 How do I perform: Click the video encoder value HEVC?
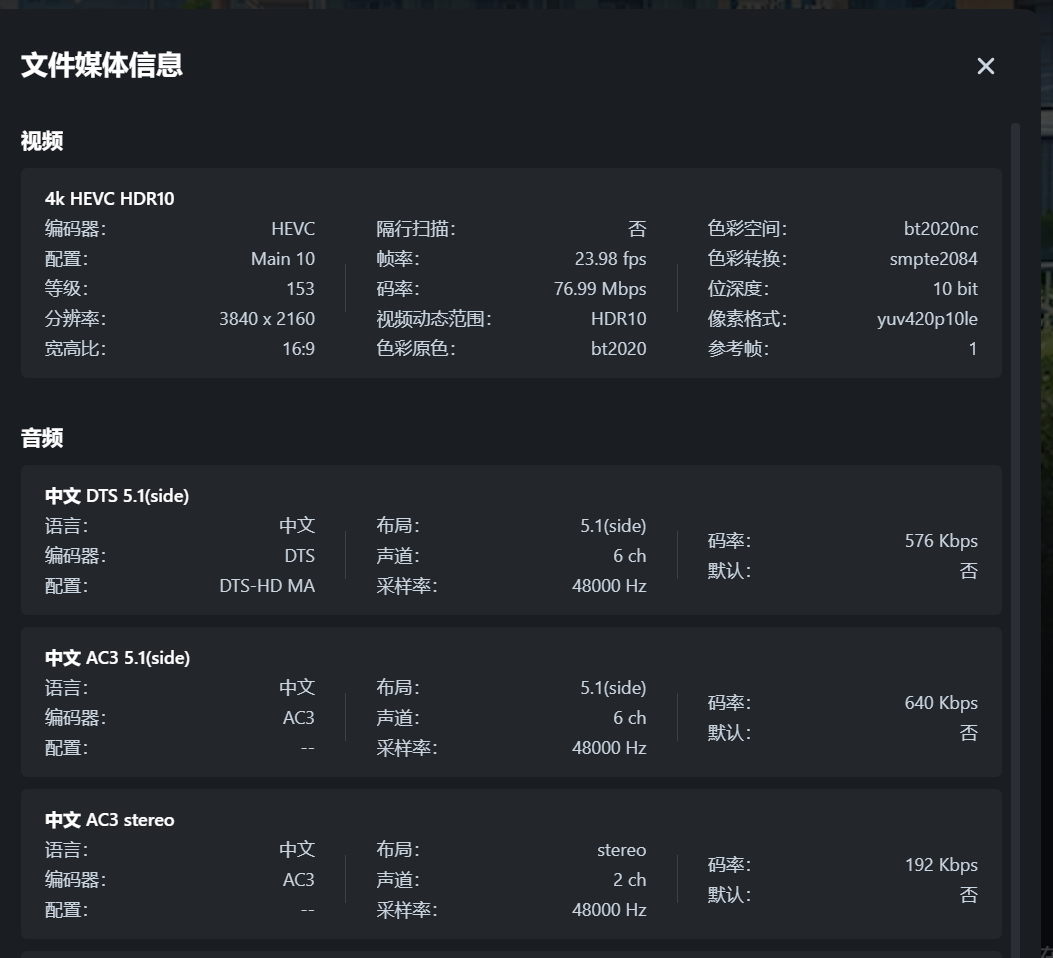click(x=293, y=229)
